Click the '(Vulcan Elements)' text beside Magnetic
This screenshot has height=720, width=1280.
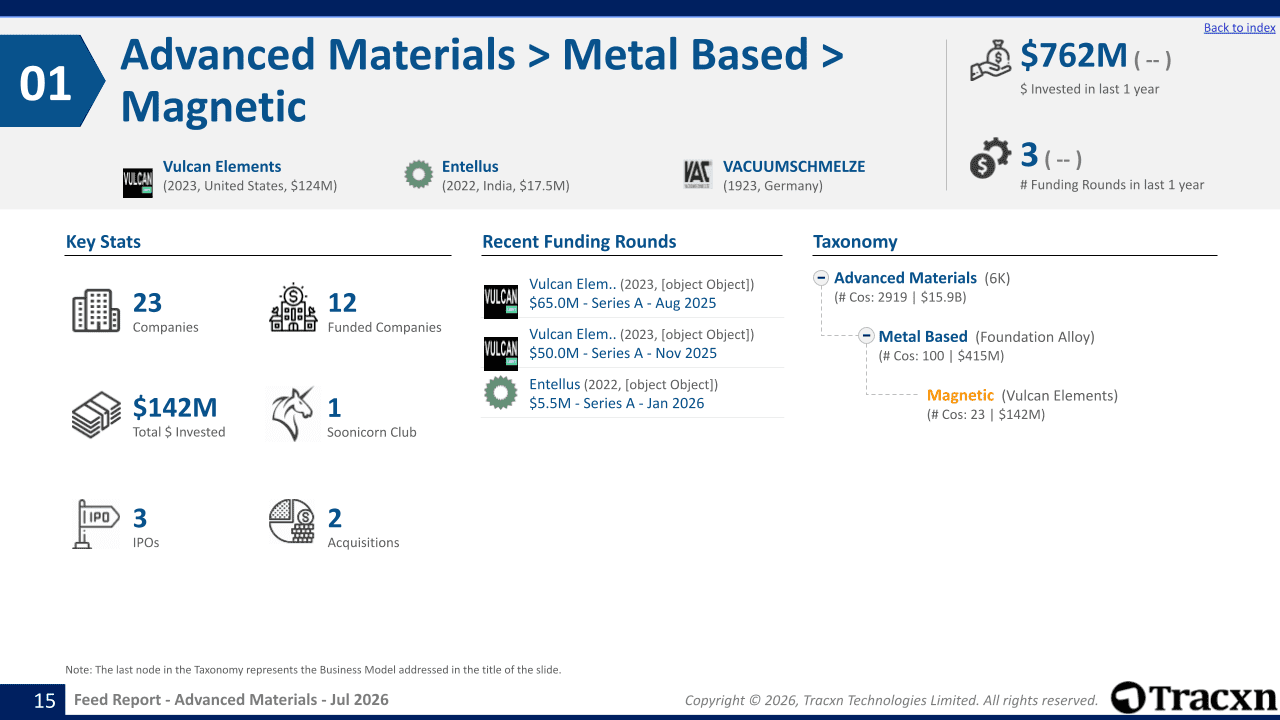pos(1060,395)
